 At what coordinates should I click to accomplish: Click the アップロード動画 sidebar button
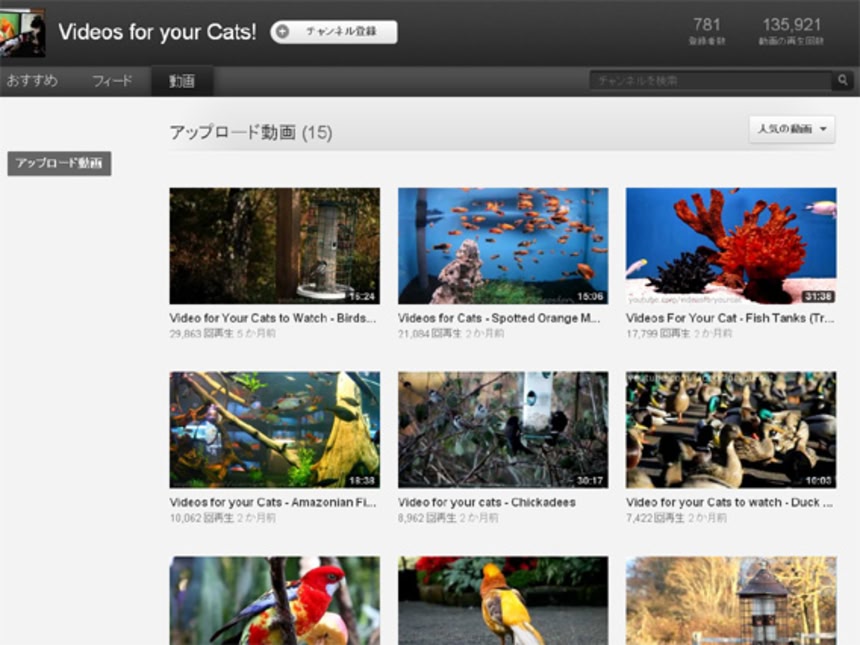[59, 164]
